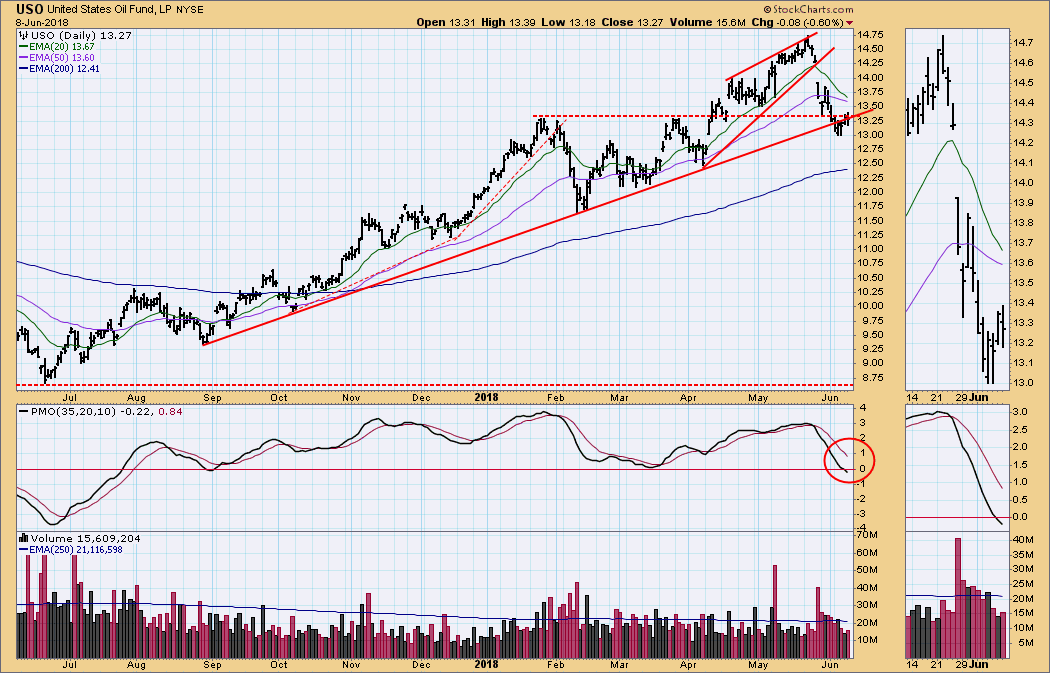Click the 12.50 price axis label
This screenshot has width=1050, height=673.
(870, 163)
